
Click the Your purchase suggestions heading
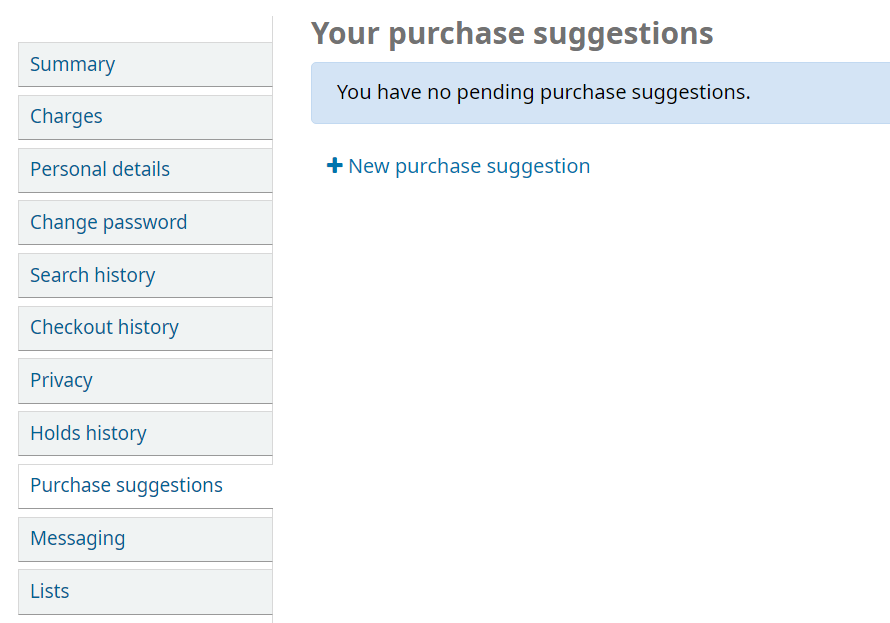(512, 33)
